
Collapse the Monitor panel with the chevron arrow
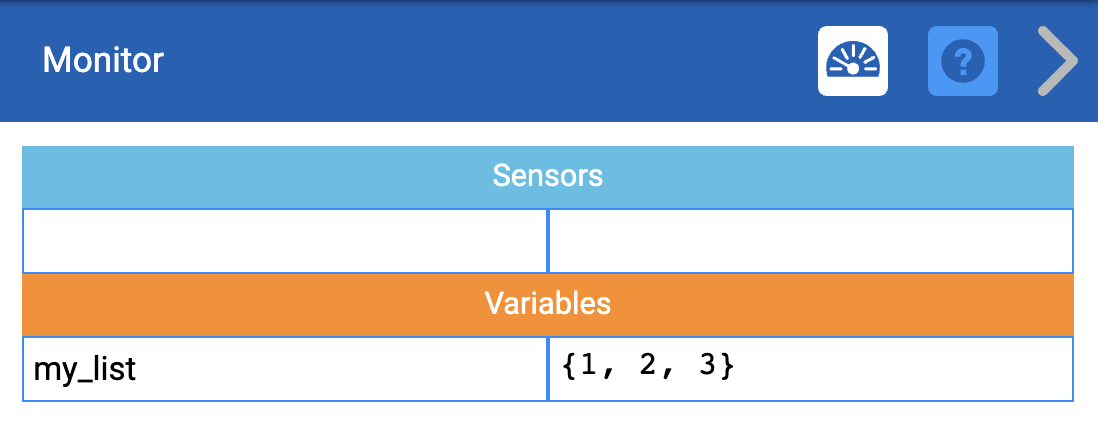pyautogui.click(x=1057, y=61)
